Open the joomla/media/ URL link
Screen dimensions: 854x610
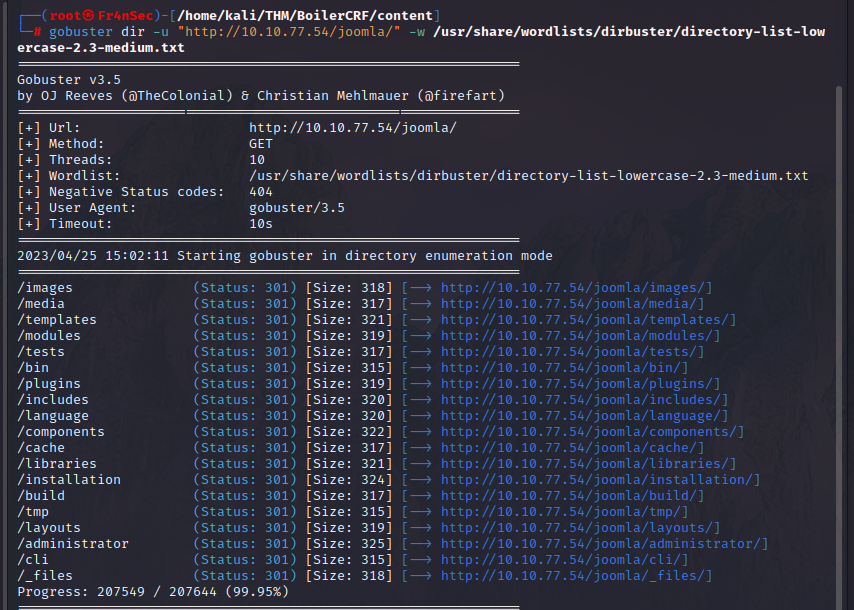click(565, 303)
